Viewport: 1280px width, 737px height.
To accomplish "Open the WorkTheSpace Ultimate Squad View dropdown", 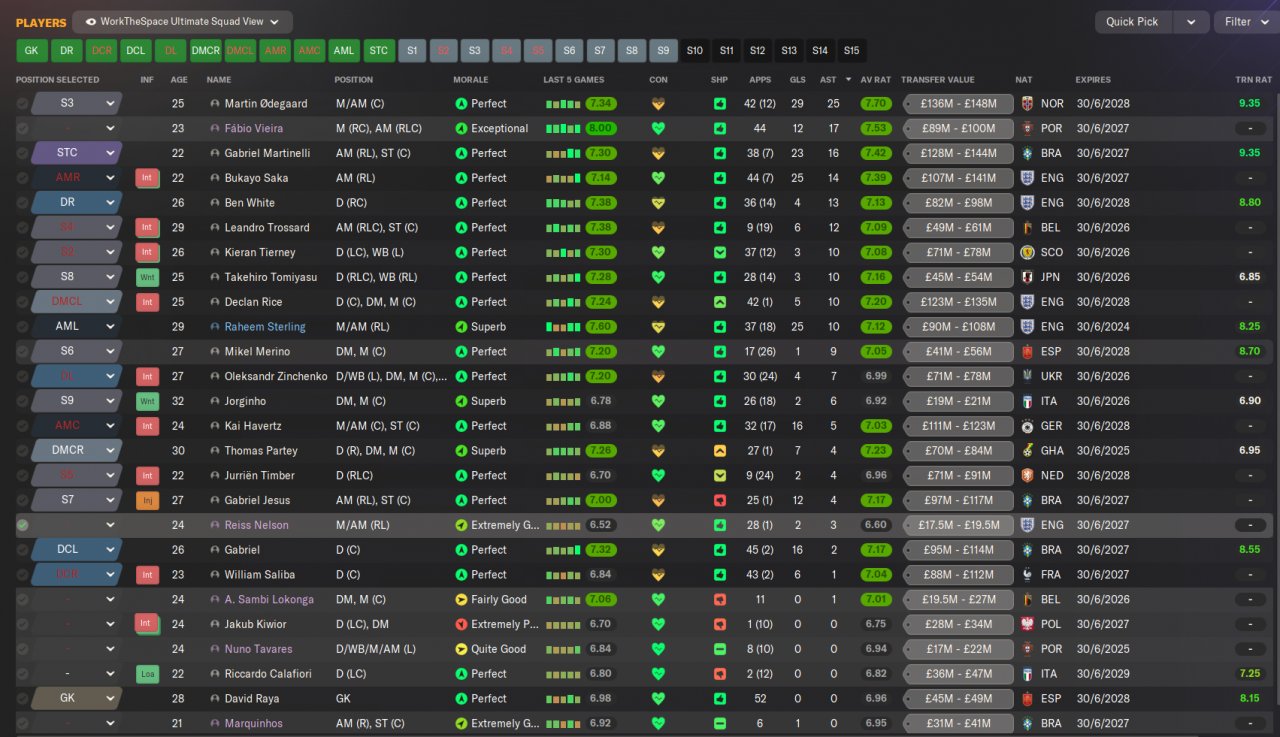I will [x=183, y=22].
